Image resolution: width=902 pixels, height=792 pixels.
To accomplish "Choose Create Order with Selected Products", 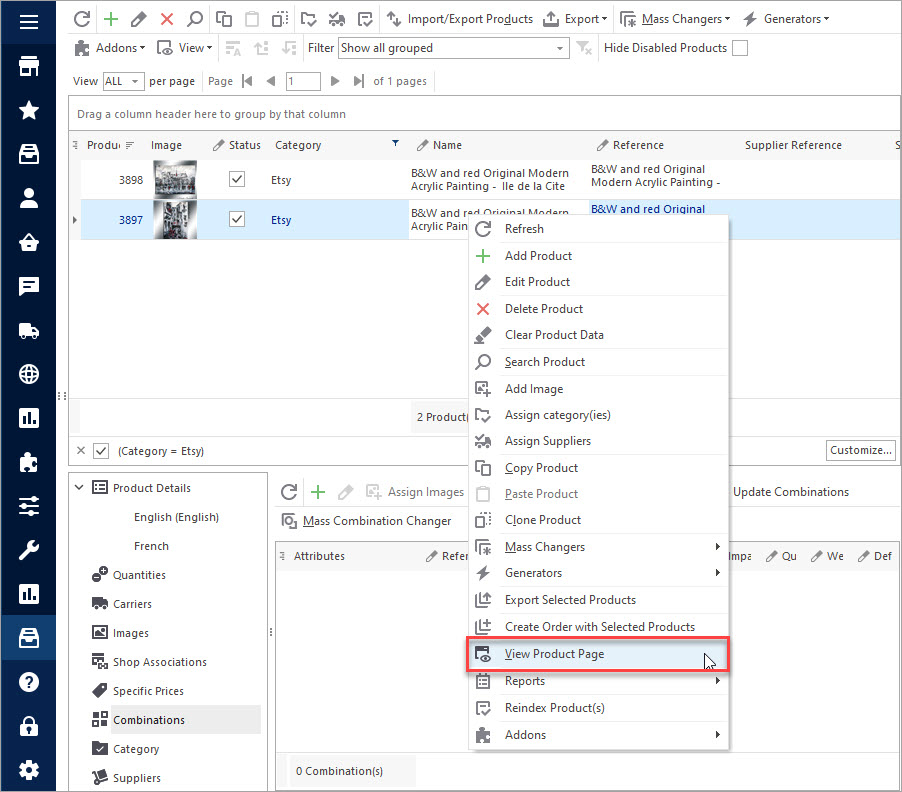I will tap(598, 627).
